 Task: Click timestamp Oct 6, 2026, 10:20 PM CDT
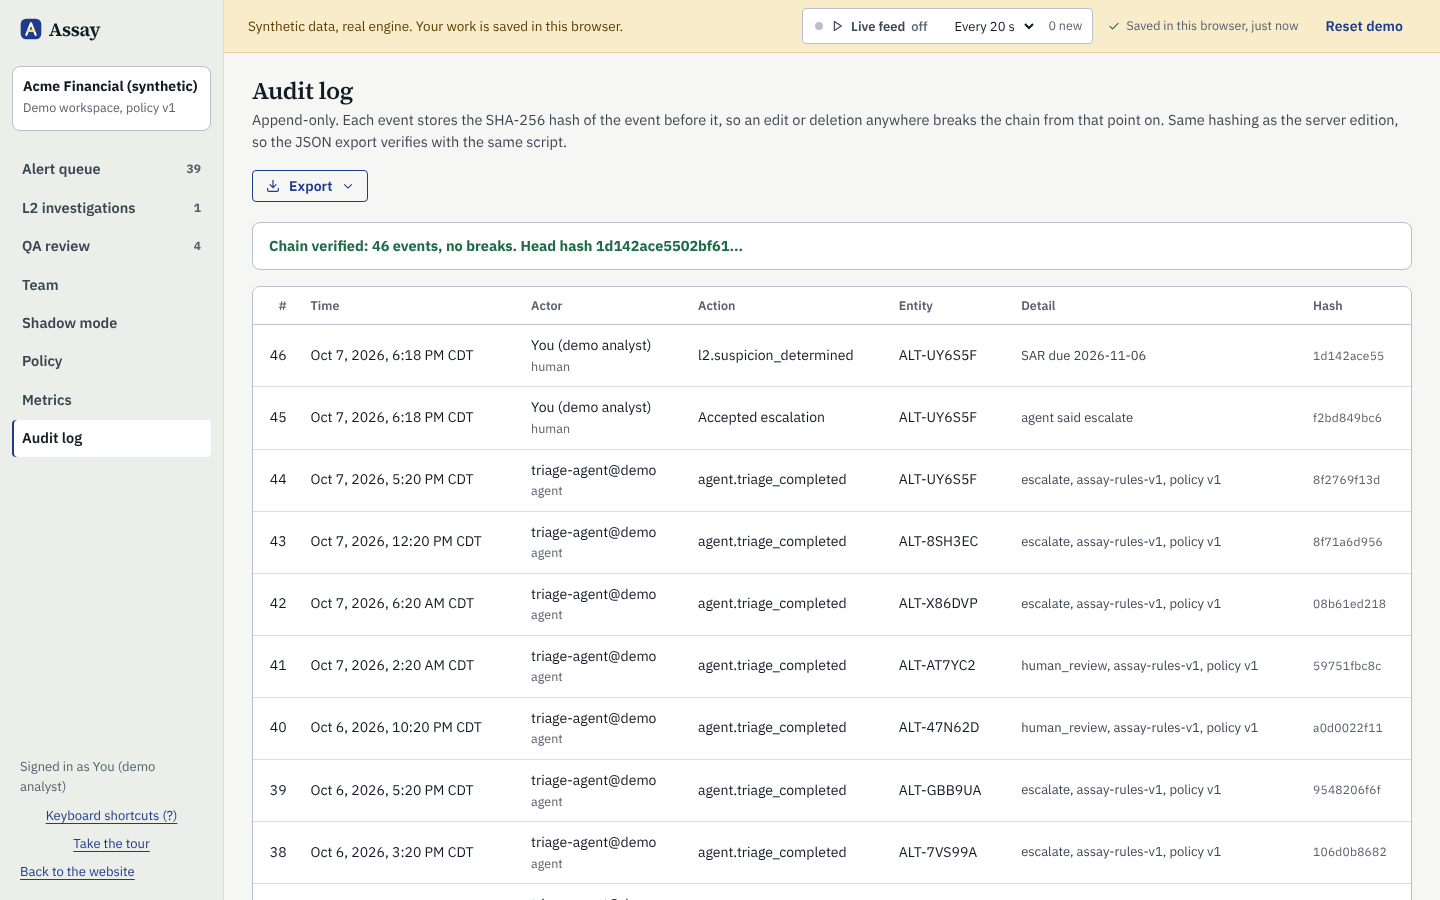[x=396, y=727]
